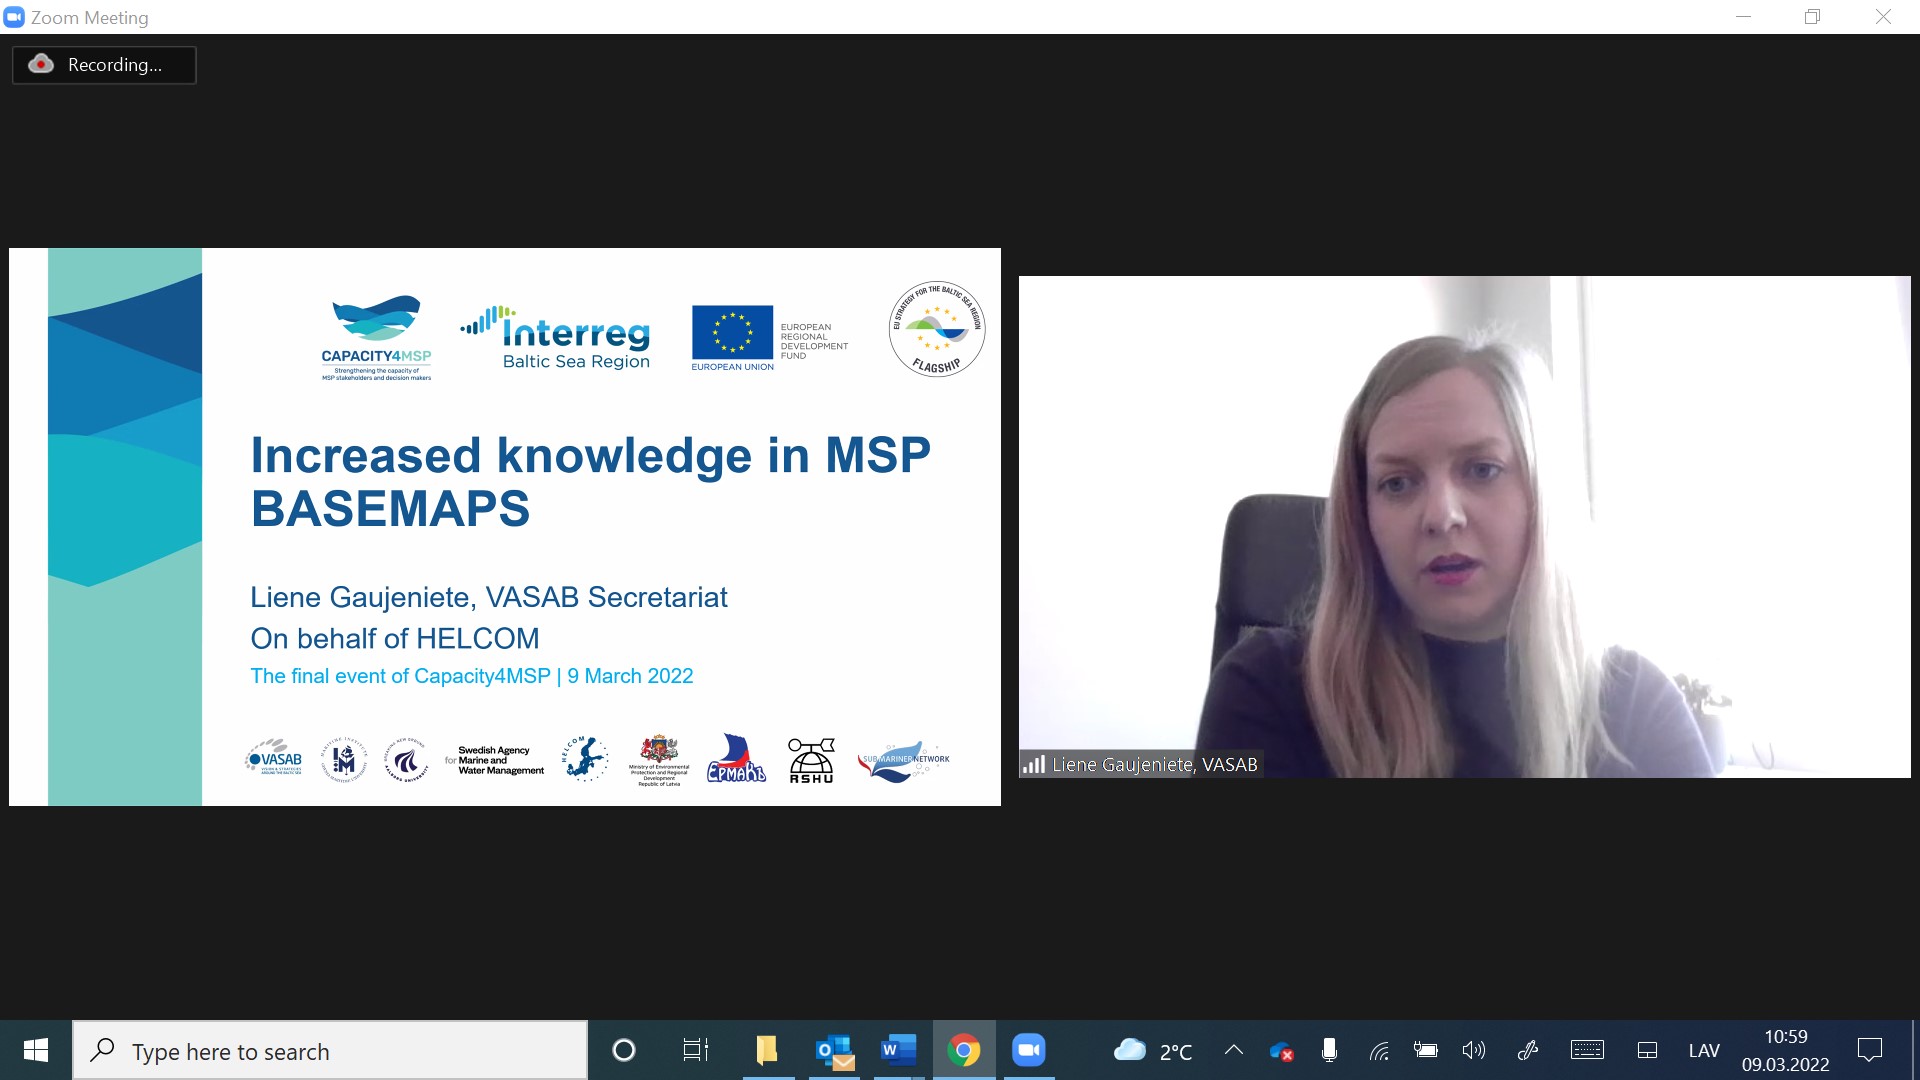Image resolution: width=1920 pixels, height=1080 pixels.
Task: Click the taskbar search box
Action: click(x=330, y=1051)
